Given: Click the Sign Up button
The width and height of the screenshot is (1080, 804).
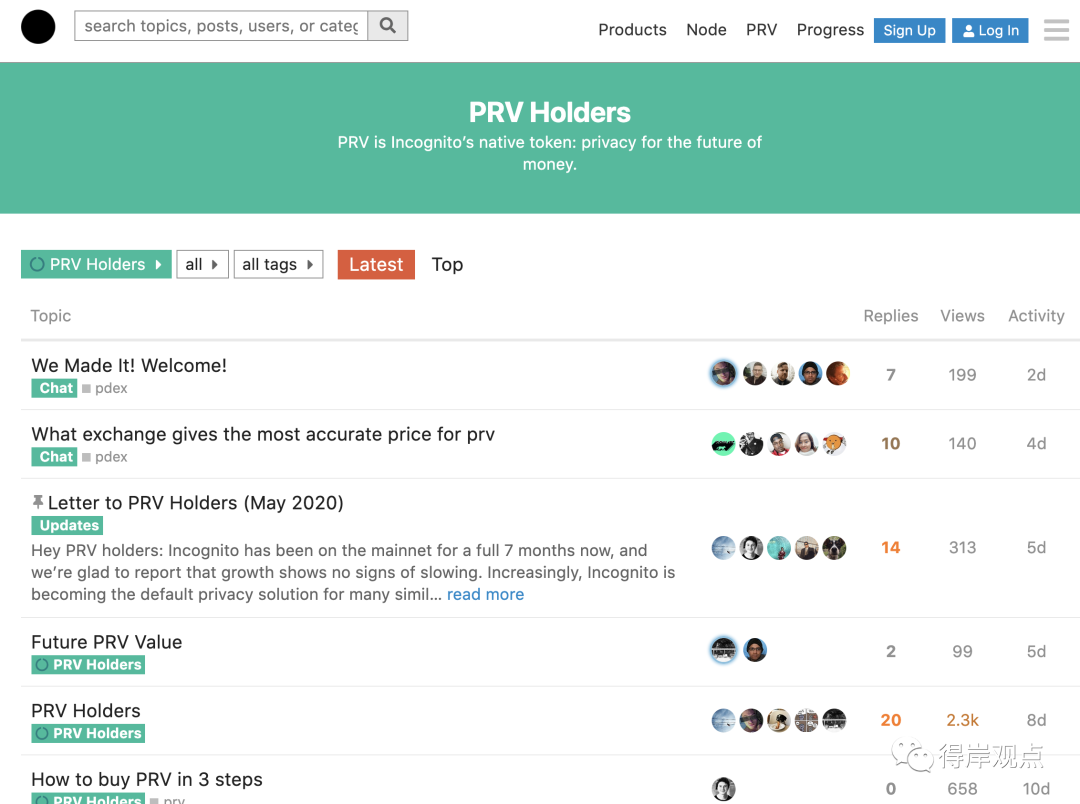Looking at the screenshot, I should point(909,30).
